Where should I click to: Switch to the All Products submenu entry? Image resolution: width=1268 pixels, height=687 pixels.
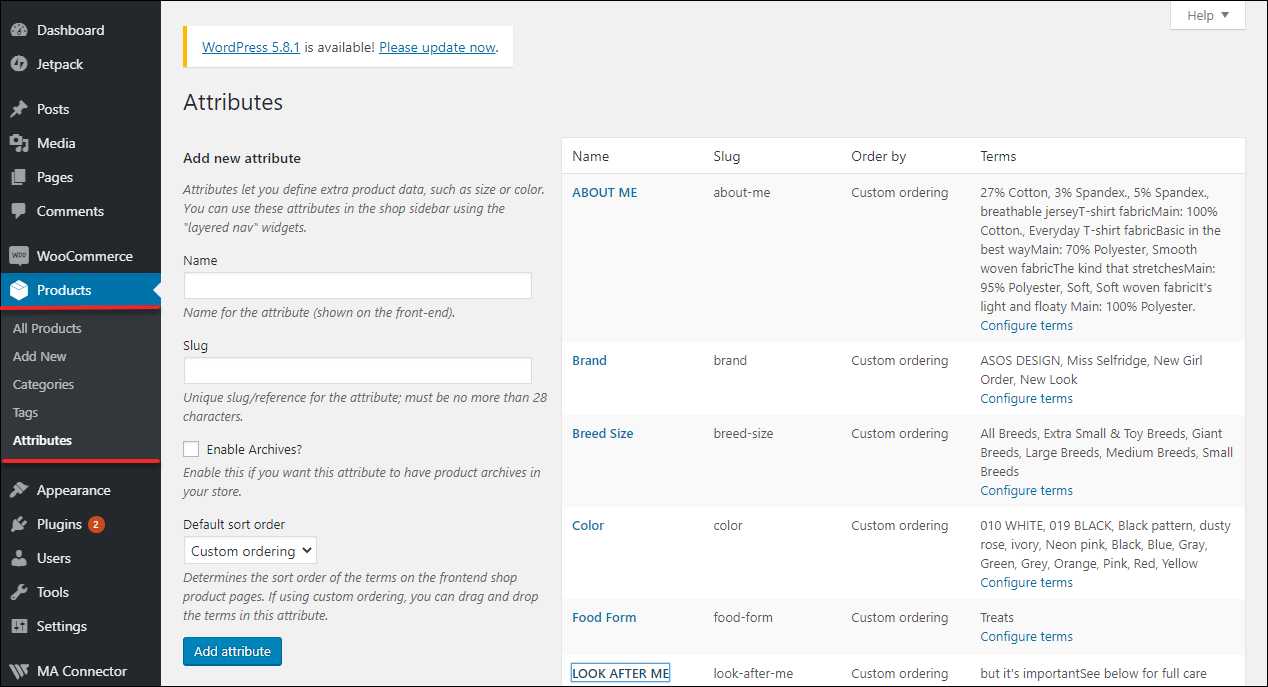pos(46,327)
